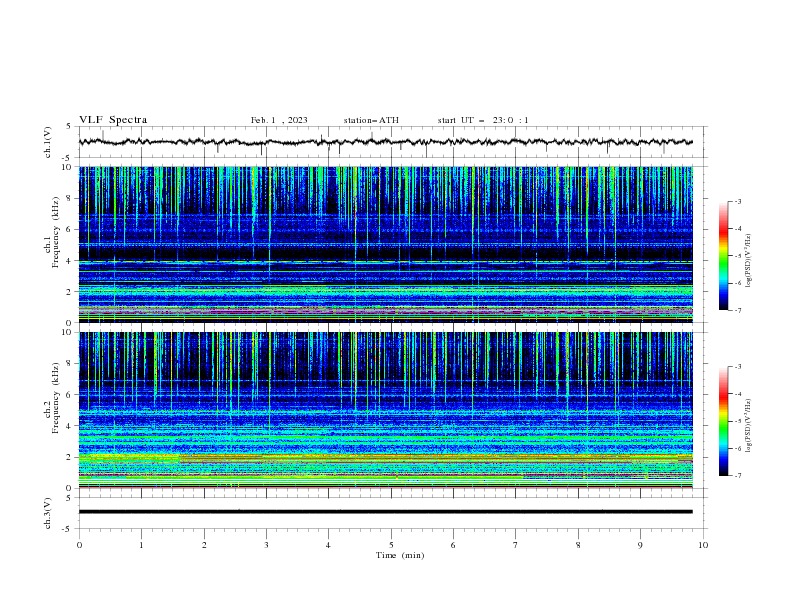This screenshot has height=612, width=792.
Task: Click time axis tick label "2"
Action: coord(204,545)
